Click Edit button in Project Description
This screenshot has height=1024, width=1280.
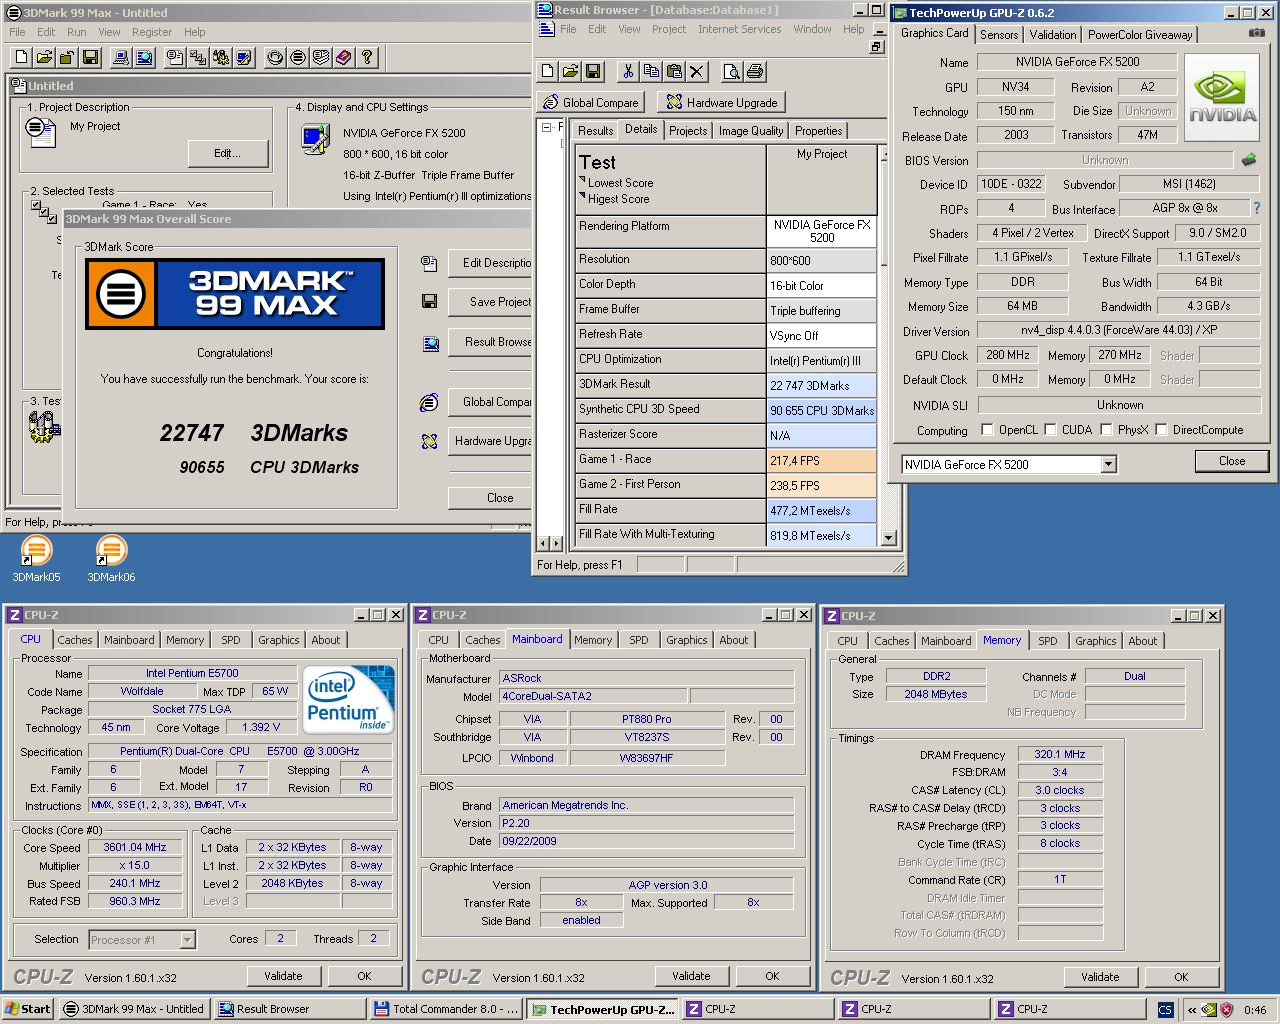(x=228, y=153)
